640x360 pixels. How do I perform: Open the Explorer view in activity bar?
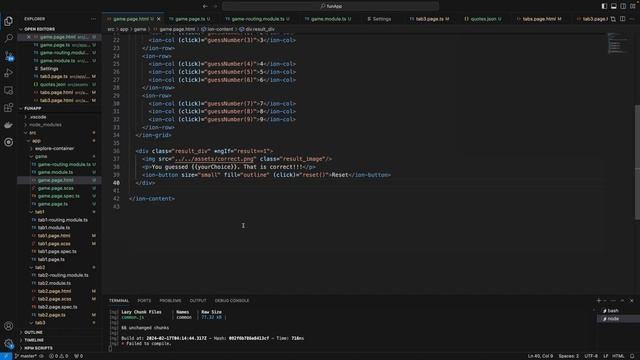click(x=9, y=21)
